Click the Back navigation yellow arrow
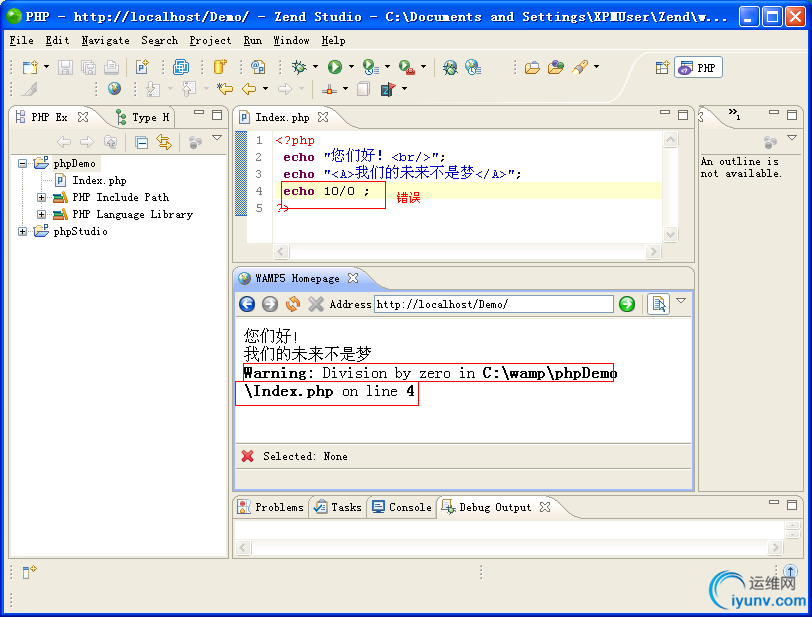812x617 pixels. pyautogui.click(x=249, y=89)
